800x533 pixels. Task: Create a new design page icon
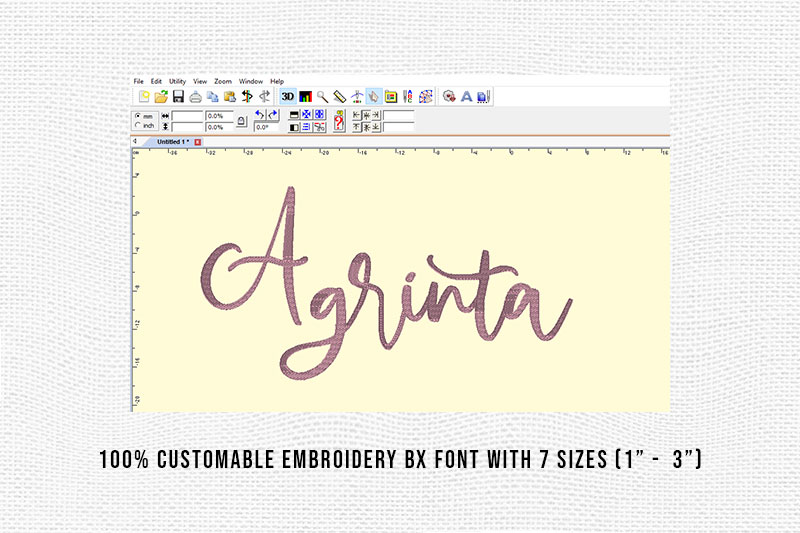click(x=144, y=96)
